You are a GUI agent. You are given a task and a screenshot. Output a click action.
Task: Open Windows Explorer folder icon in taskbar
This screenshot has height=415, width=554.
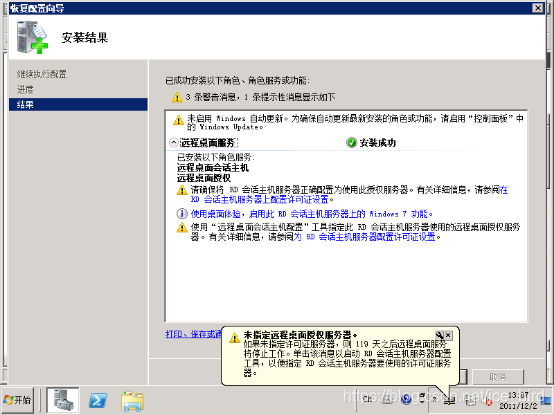pyautogui.click(x=132, y=401)
